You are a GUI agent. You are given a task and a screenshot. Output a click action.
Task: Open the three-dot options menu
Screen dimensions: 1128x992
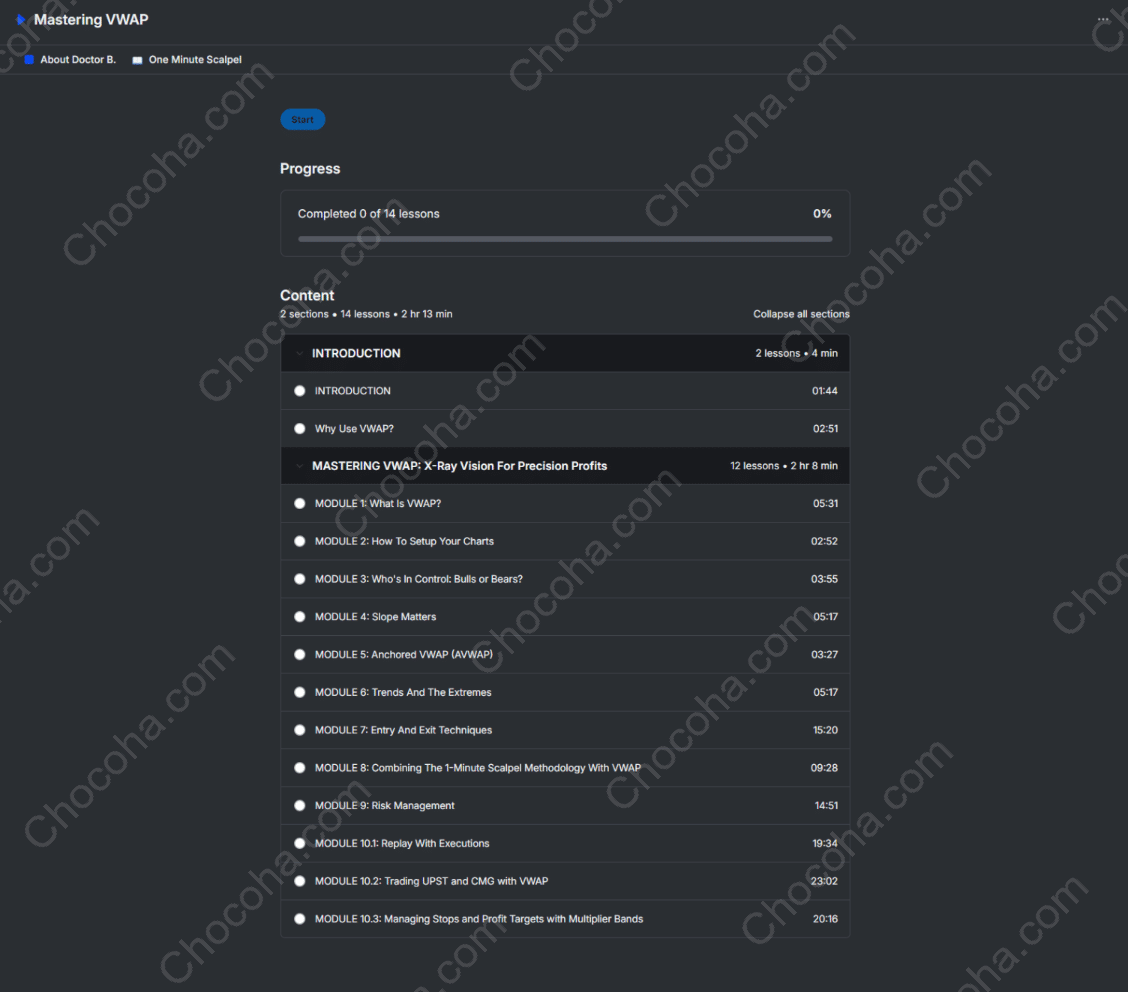click(1103, 20)
